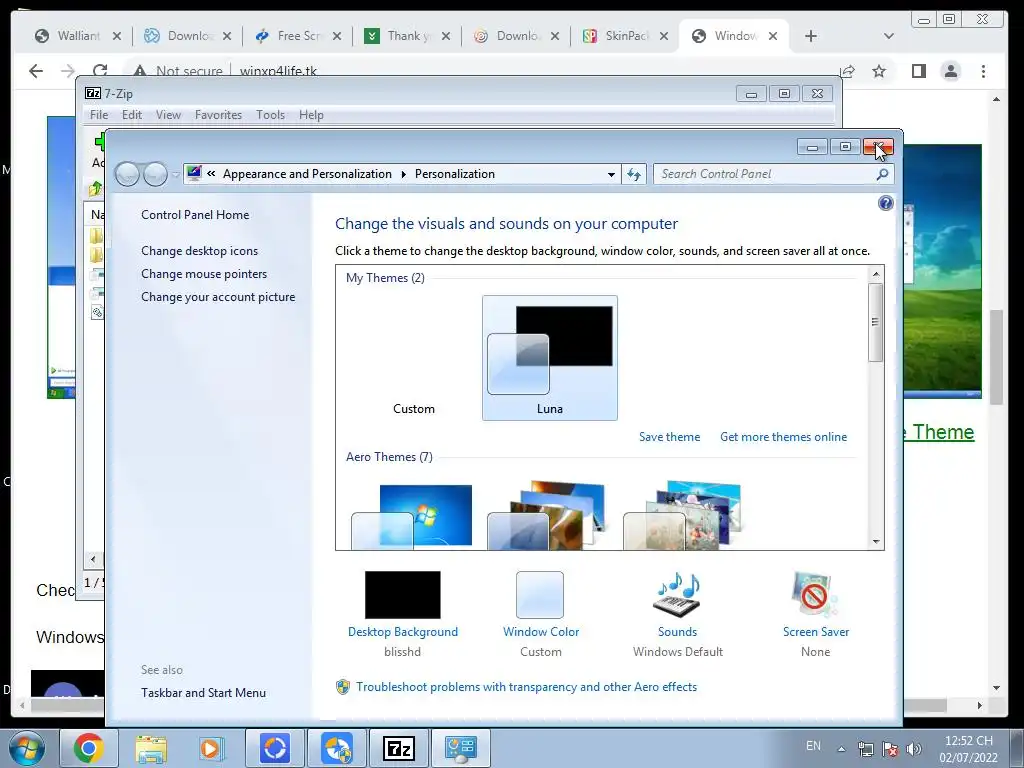Click the Back arrow in Personalization window
The image size is (1024, 768).
click(127, 174)
